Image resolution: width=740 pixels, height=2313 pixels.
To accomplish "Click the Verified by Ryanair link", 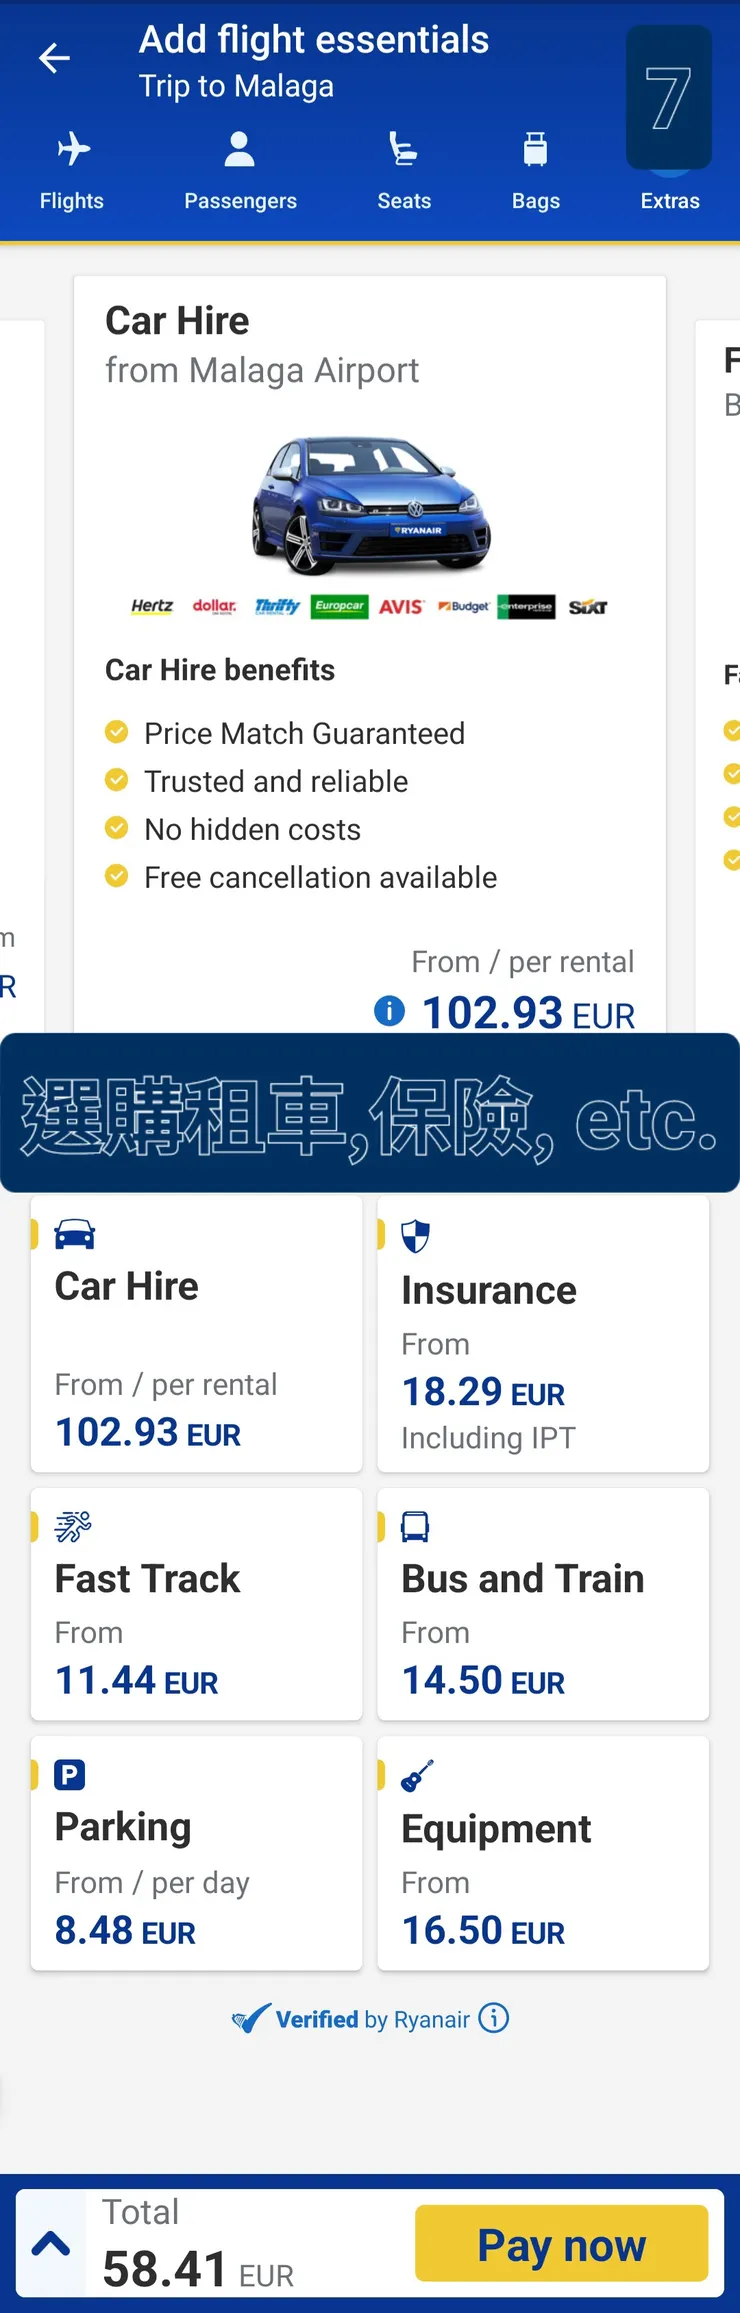I will 360,2019.
